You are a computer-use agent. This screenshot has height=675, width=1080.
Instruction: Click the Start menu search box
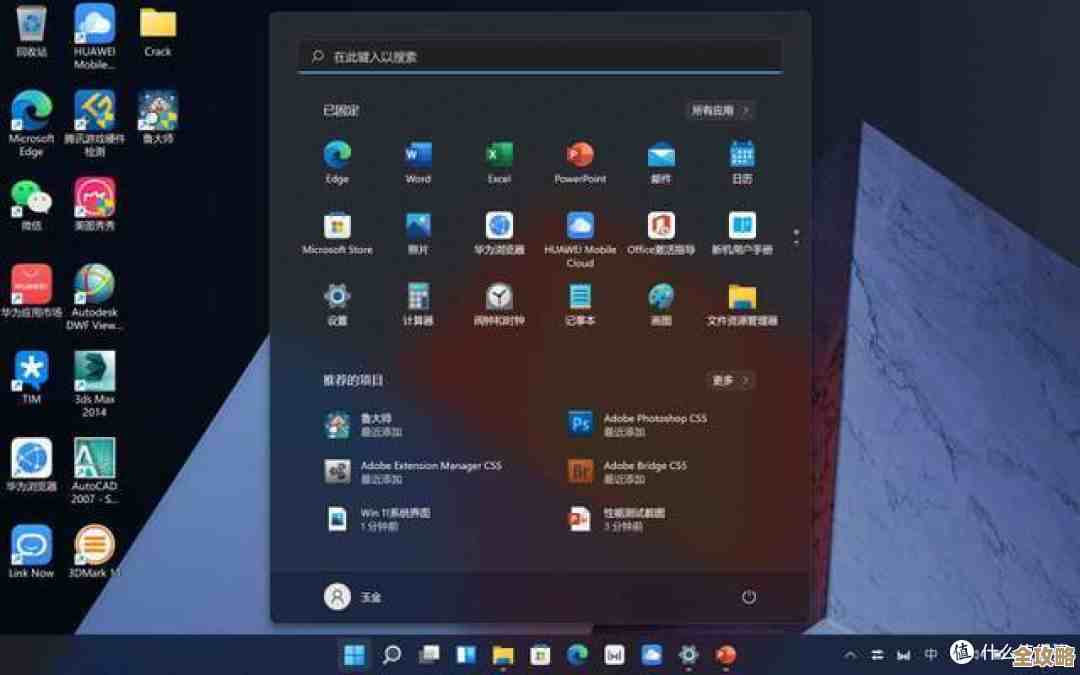point(540,57)
